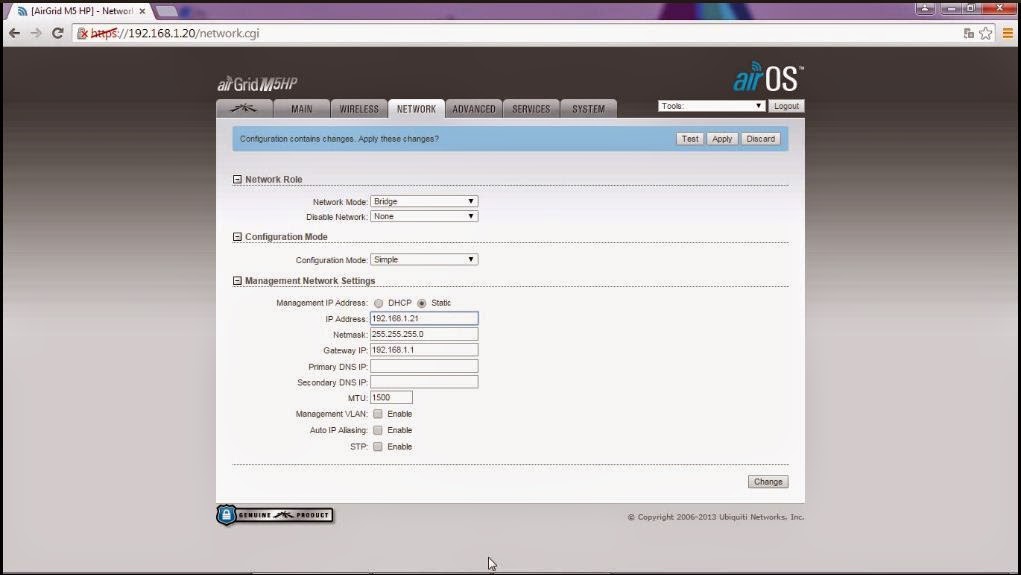Screen dimensions: 1021x575
Task: Click the Change button
Action: [x=768, y=482]
